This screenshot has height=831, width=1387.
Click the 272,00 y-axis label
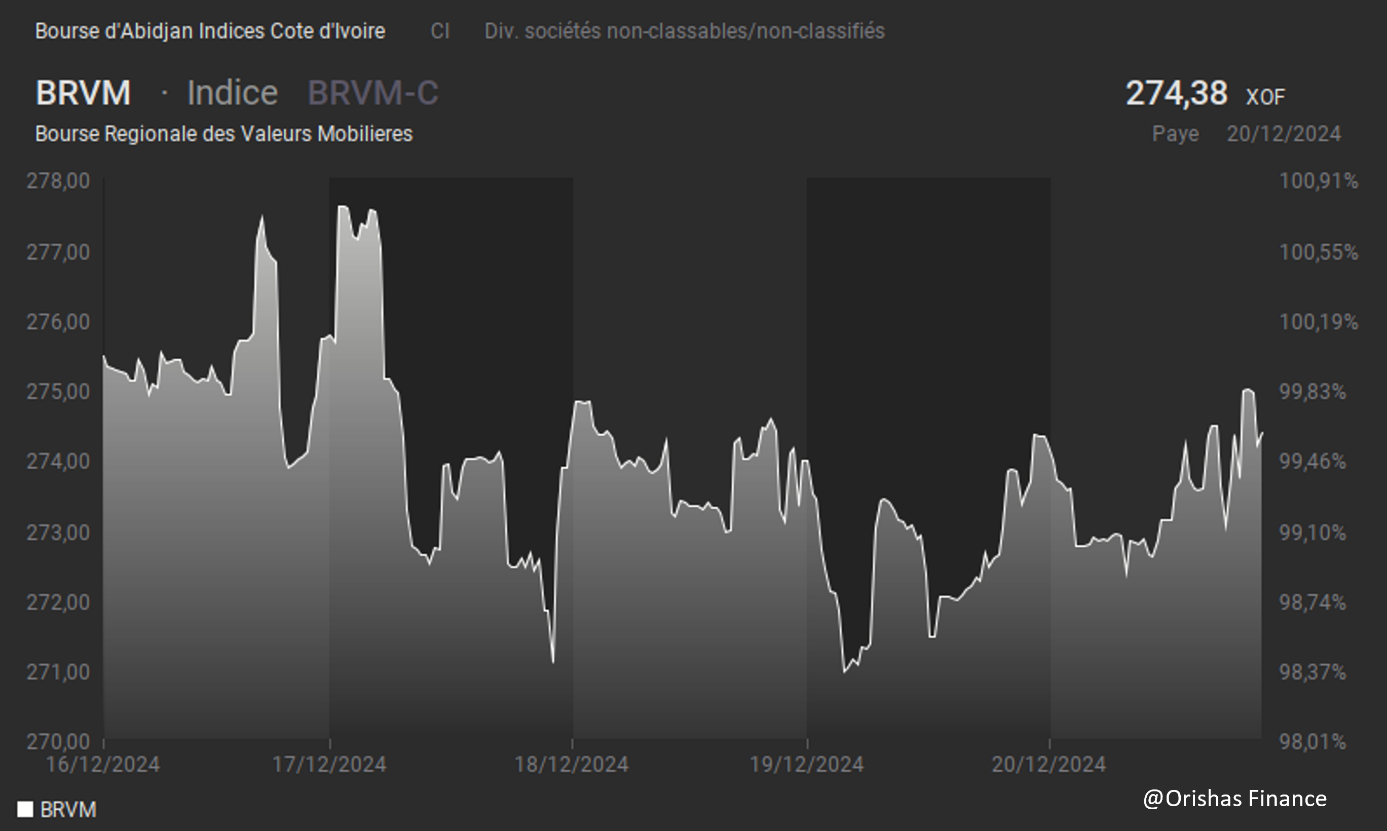coord(56,601)
